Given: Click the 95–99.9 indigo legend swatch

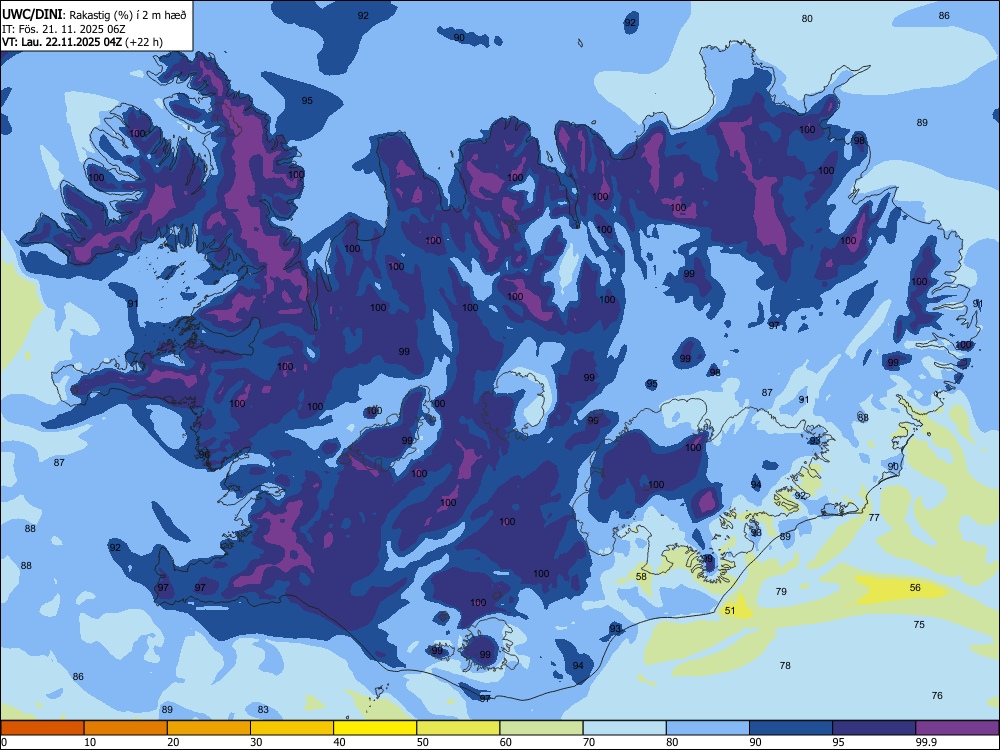Looking at the screenshot, I should coord(874,728).
